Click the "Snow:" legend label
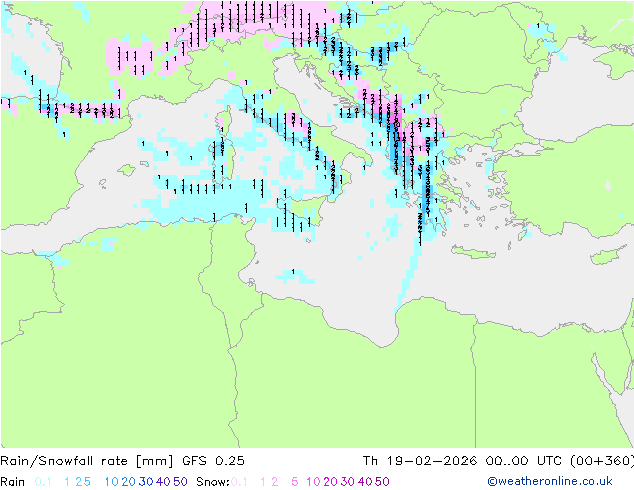The height and width of the screenshot is (490, 634). click(213, 482)
